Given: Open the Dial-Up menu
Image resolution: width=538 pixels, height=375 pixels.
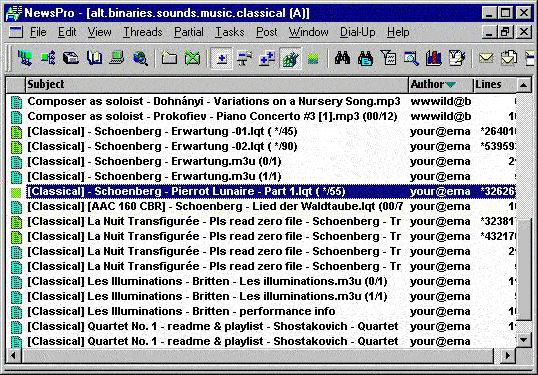Looking at the screenshot, I should click(x=358, y=32).
